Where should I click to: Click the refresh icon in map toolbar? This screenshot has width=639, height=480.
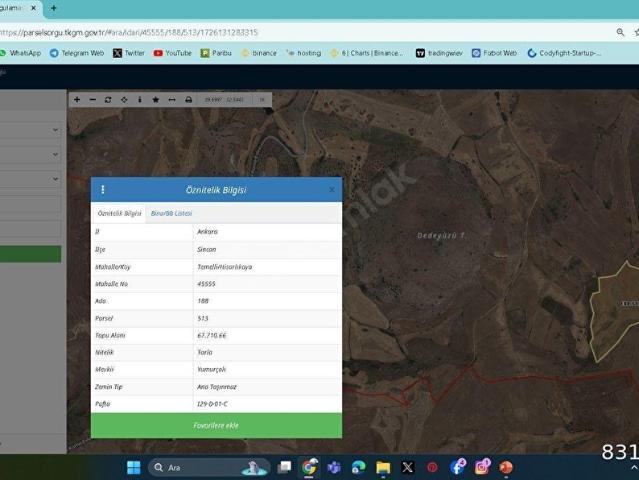click(108, 100)
